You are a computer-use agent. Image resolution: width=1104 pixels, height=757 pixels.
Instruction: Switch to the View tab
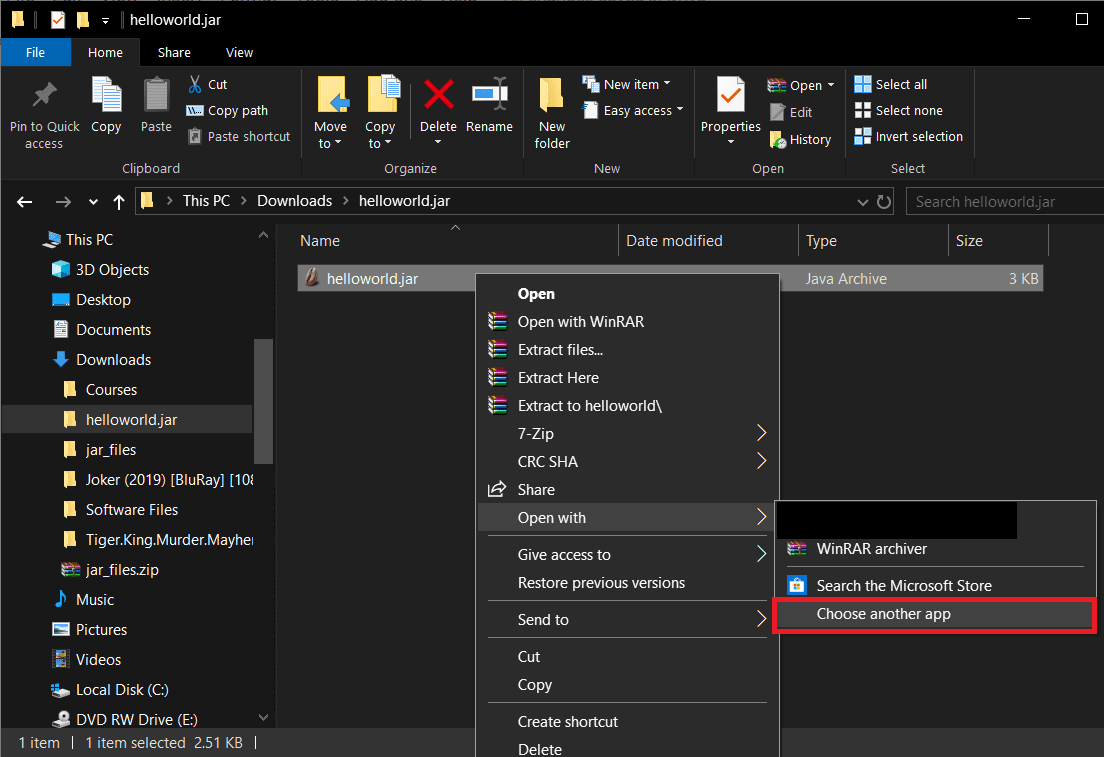pos(239,52)
